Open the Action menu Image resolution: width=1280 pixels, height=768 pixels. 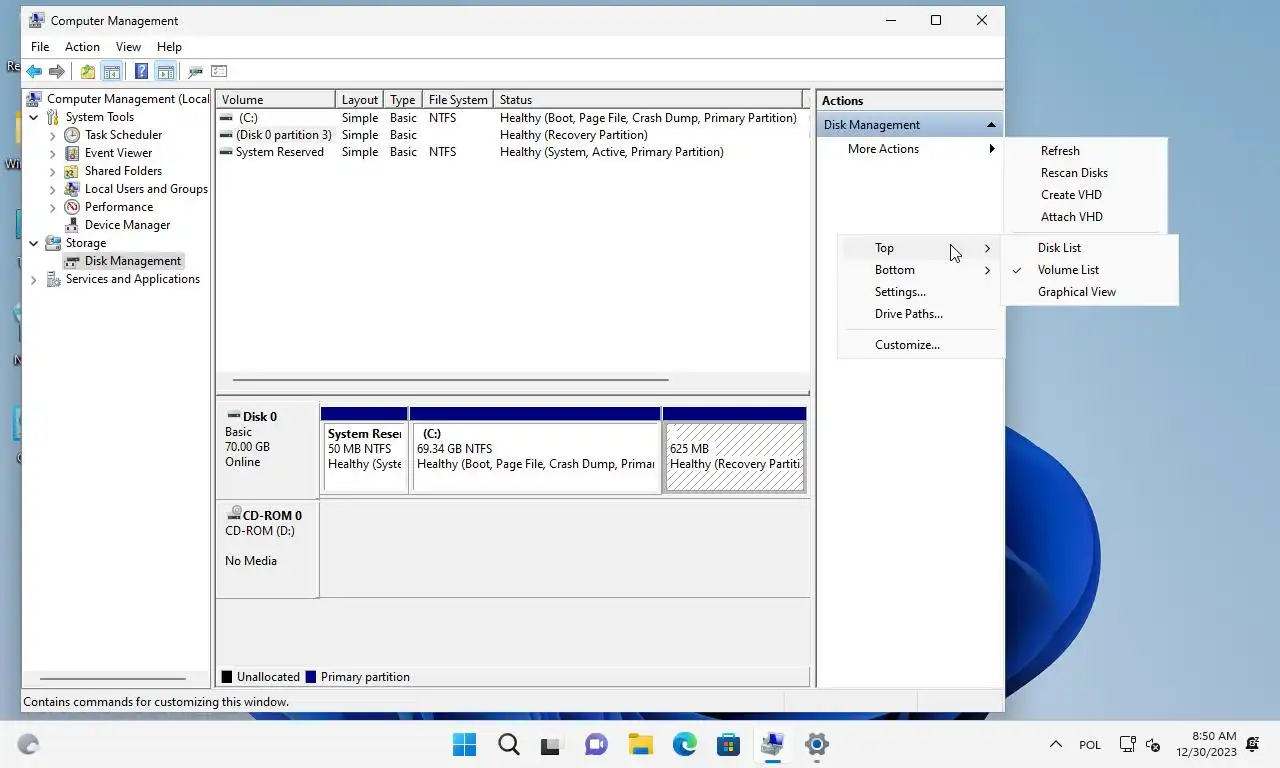[x=82, y=47]
